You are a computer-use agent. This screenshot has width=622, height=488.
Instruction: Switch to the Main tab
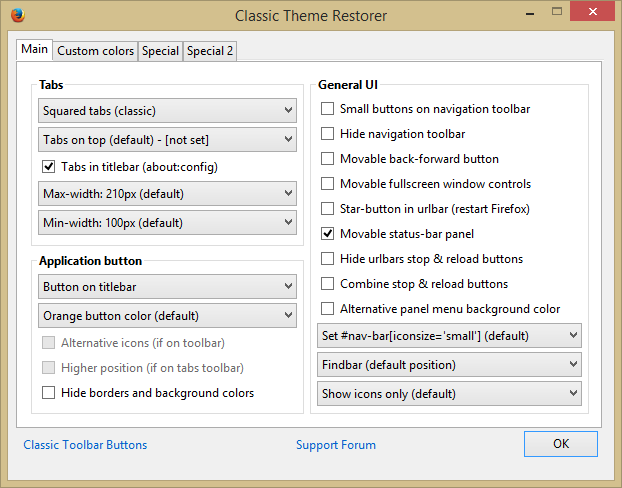(35, 50)
